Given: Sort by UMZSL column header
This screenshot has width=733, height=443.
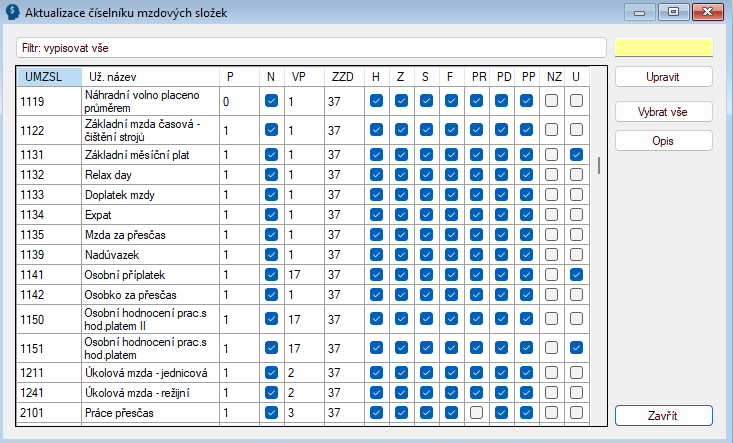Looking at the screenshot, I should click(49, 77).
